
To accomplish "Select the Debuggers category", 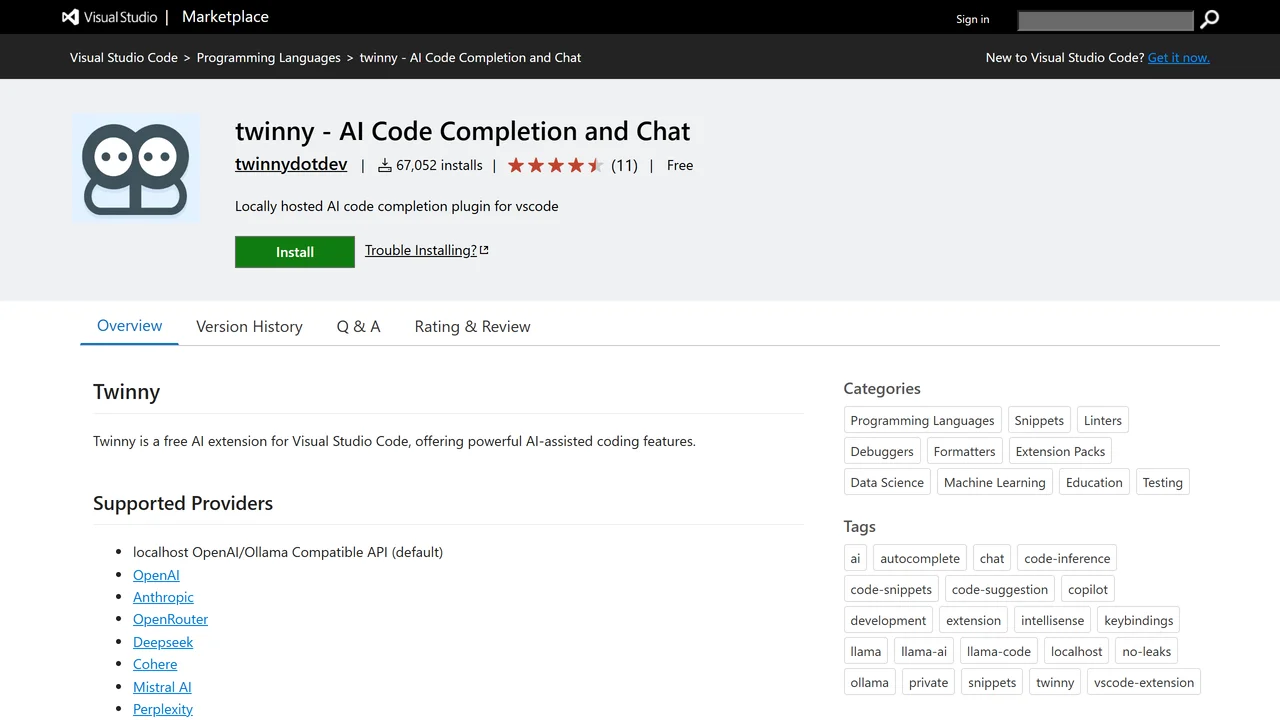I will click(882, 451).
